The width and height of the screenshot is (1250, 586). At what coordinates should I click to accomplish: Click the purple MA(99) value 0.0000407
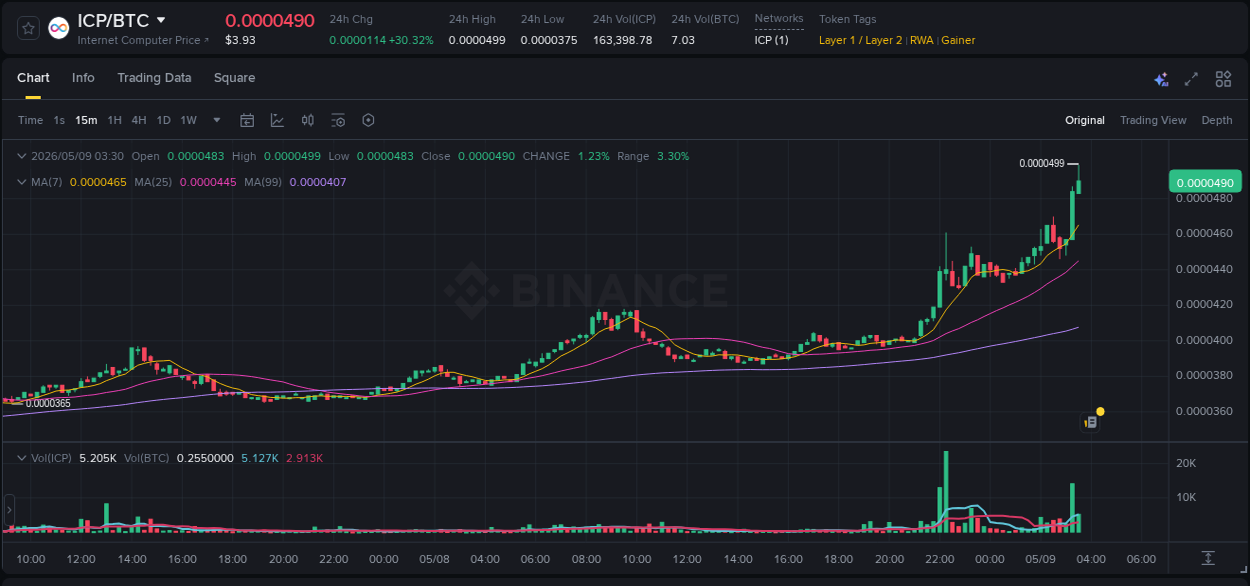point(319,182)
